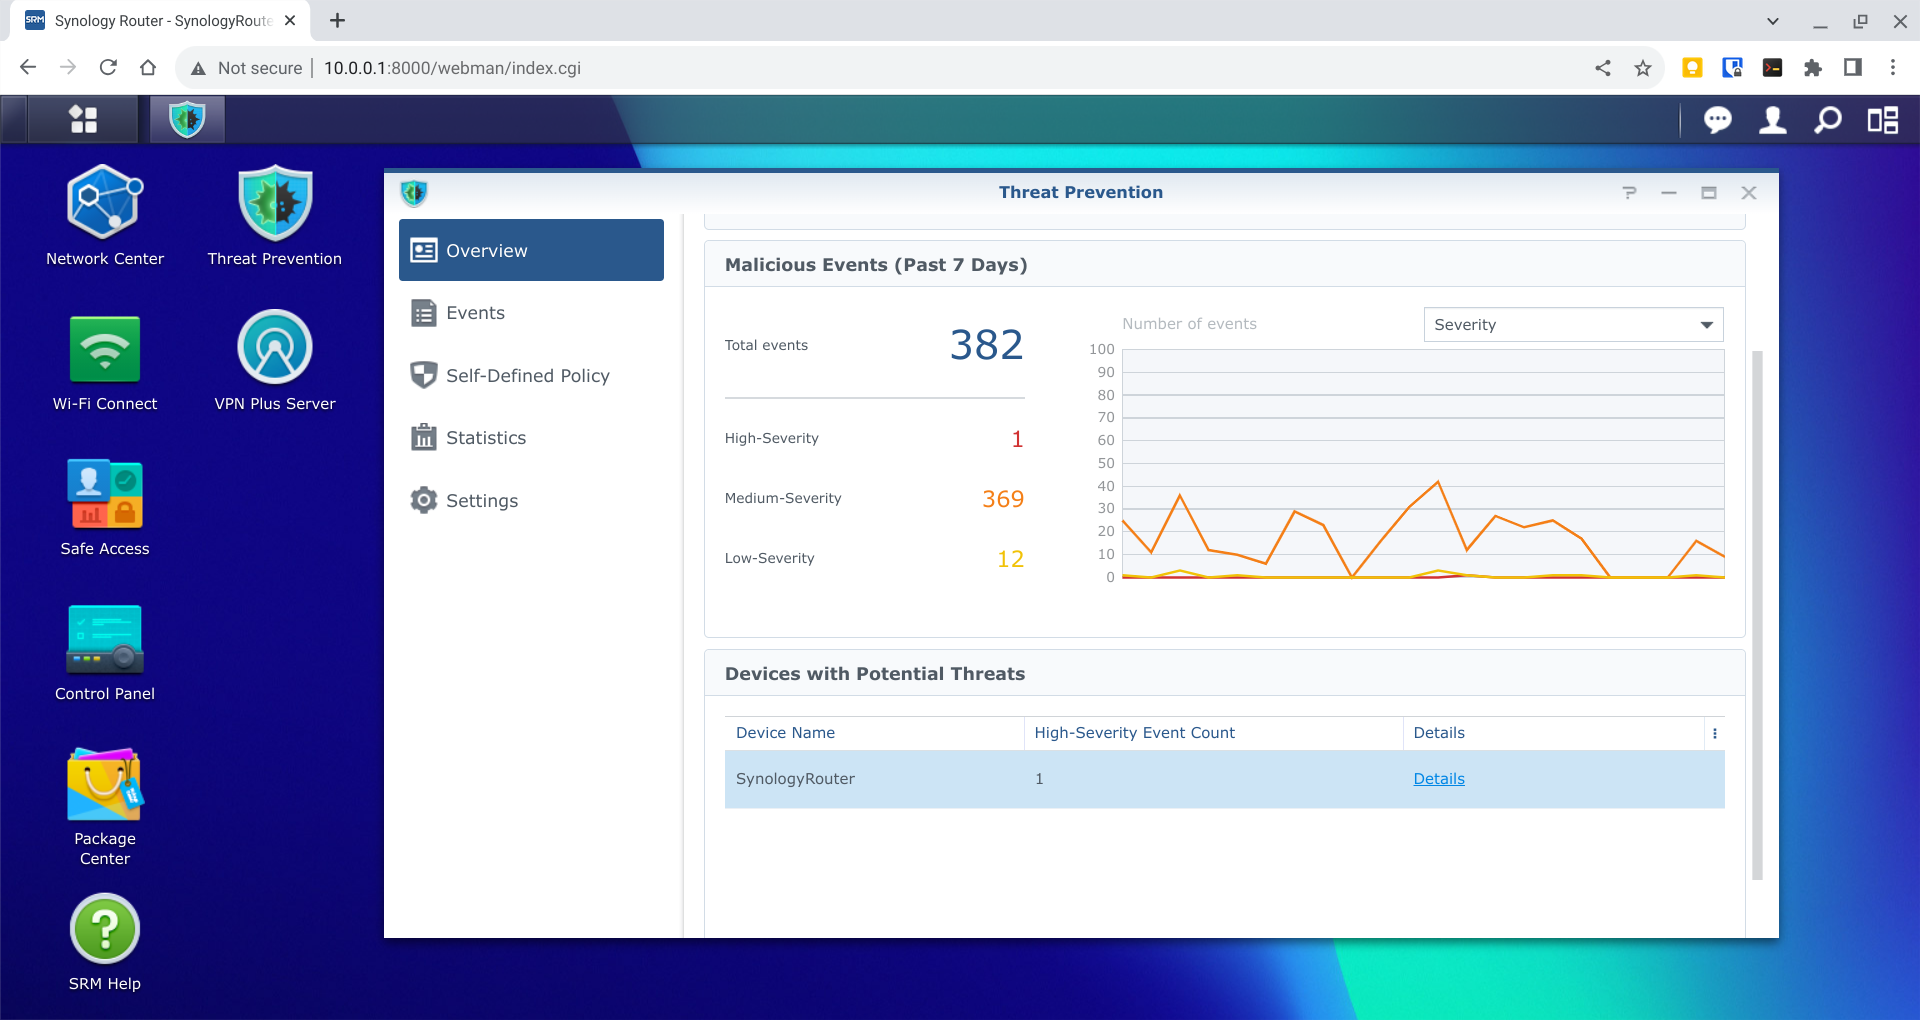Click total events value 382
Viewport: 1920px width, 1020px height.
pos(986,345)
